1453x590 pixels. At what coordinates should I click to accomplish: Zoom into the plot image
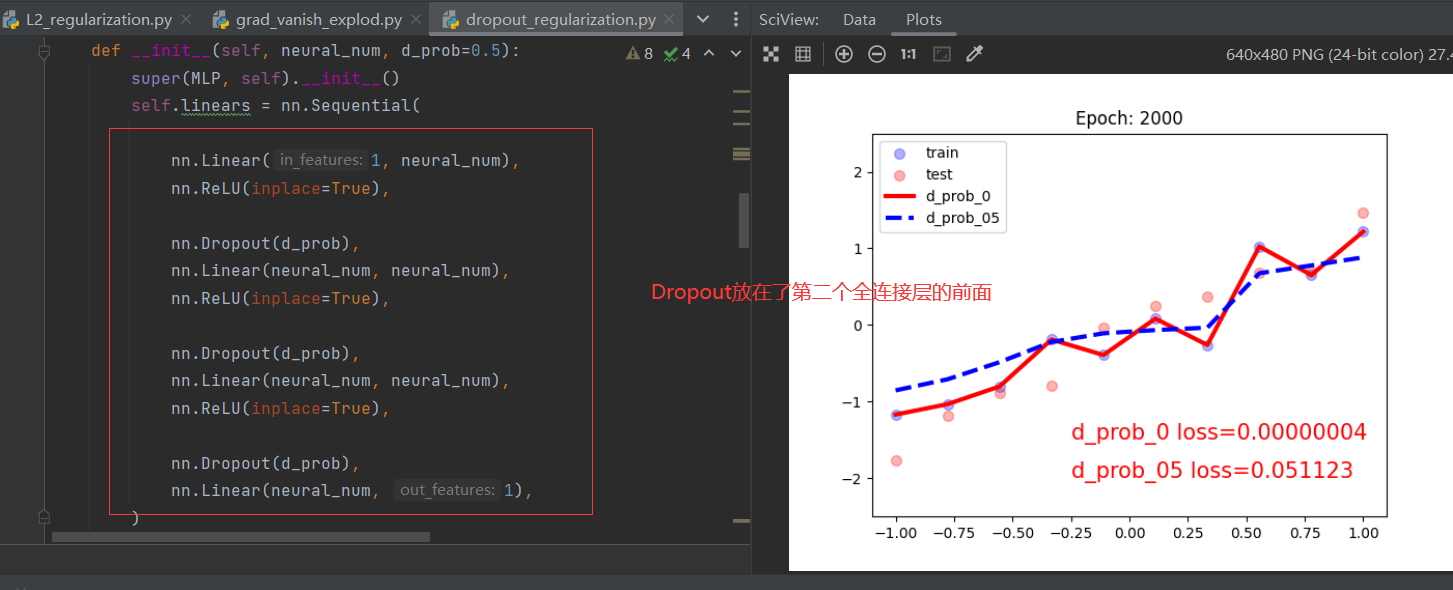[843, 53]
